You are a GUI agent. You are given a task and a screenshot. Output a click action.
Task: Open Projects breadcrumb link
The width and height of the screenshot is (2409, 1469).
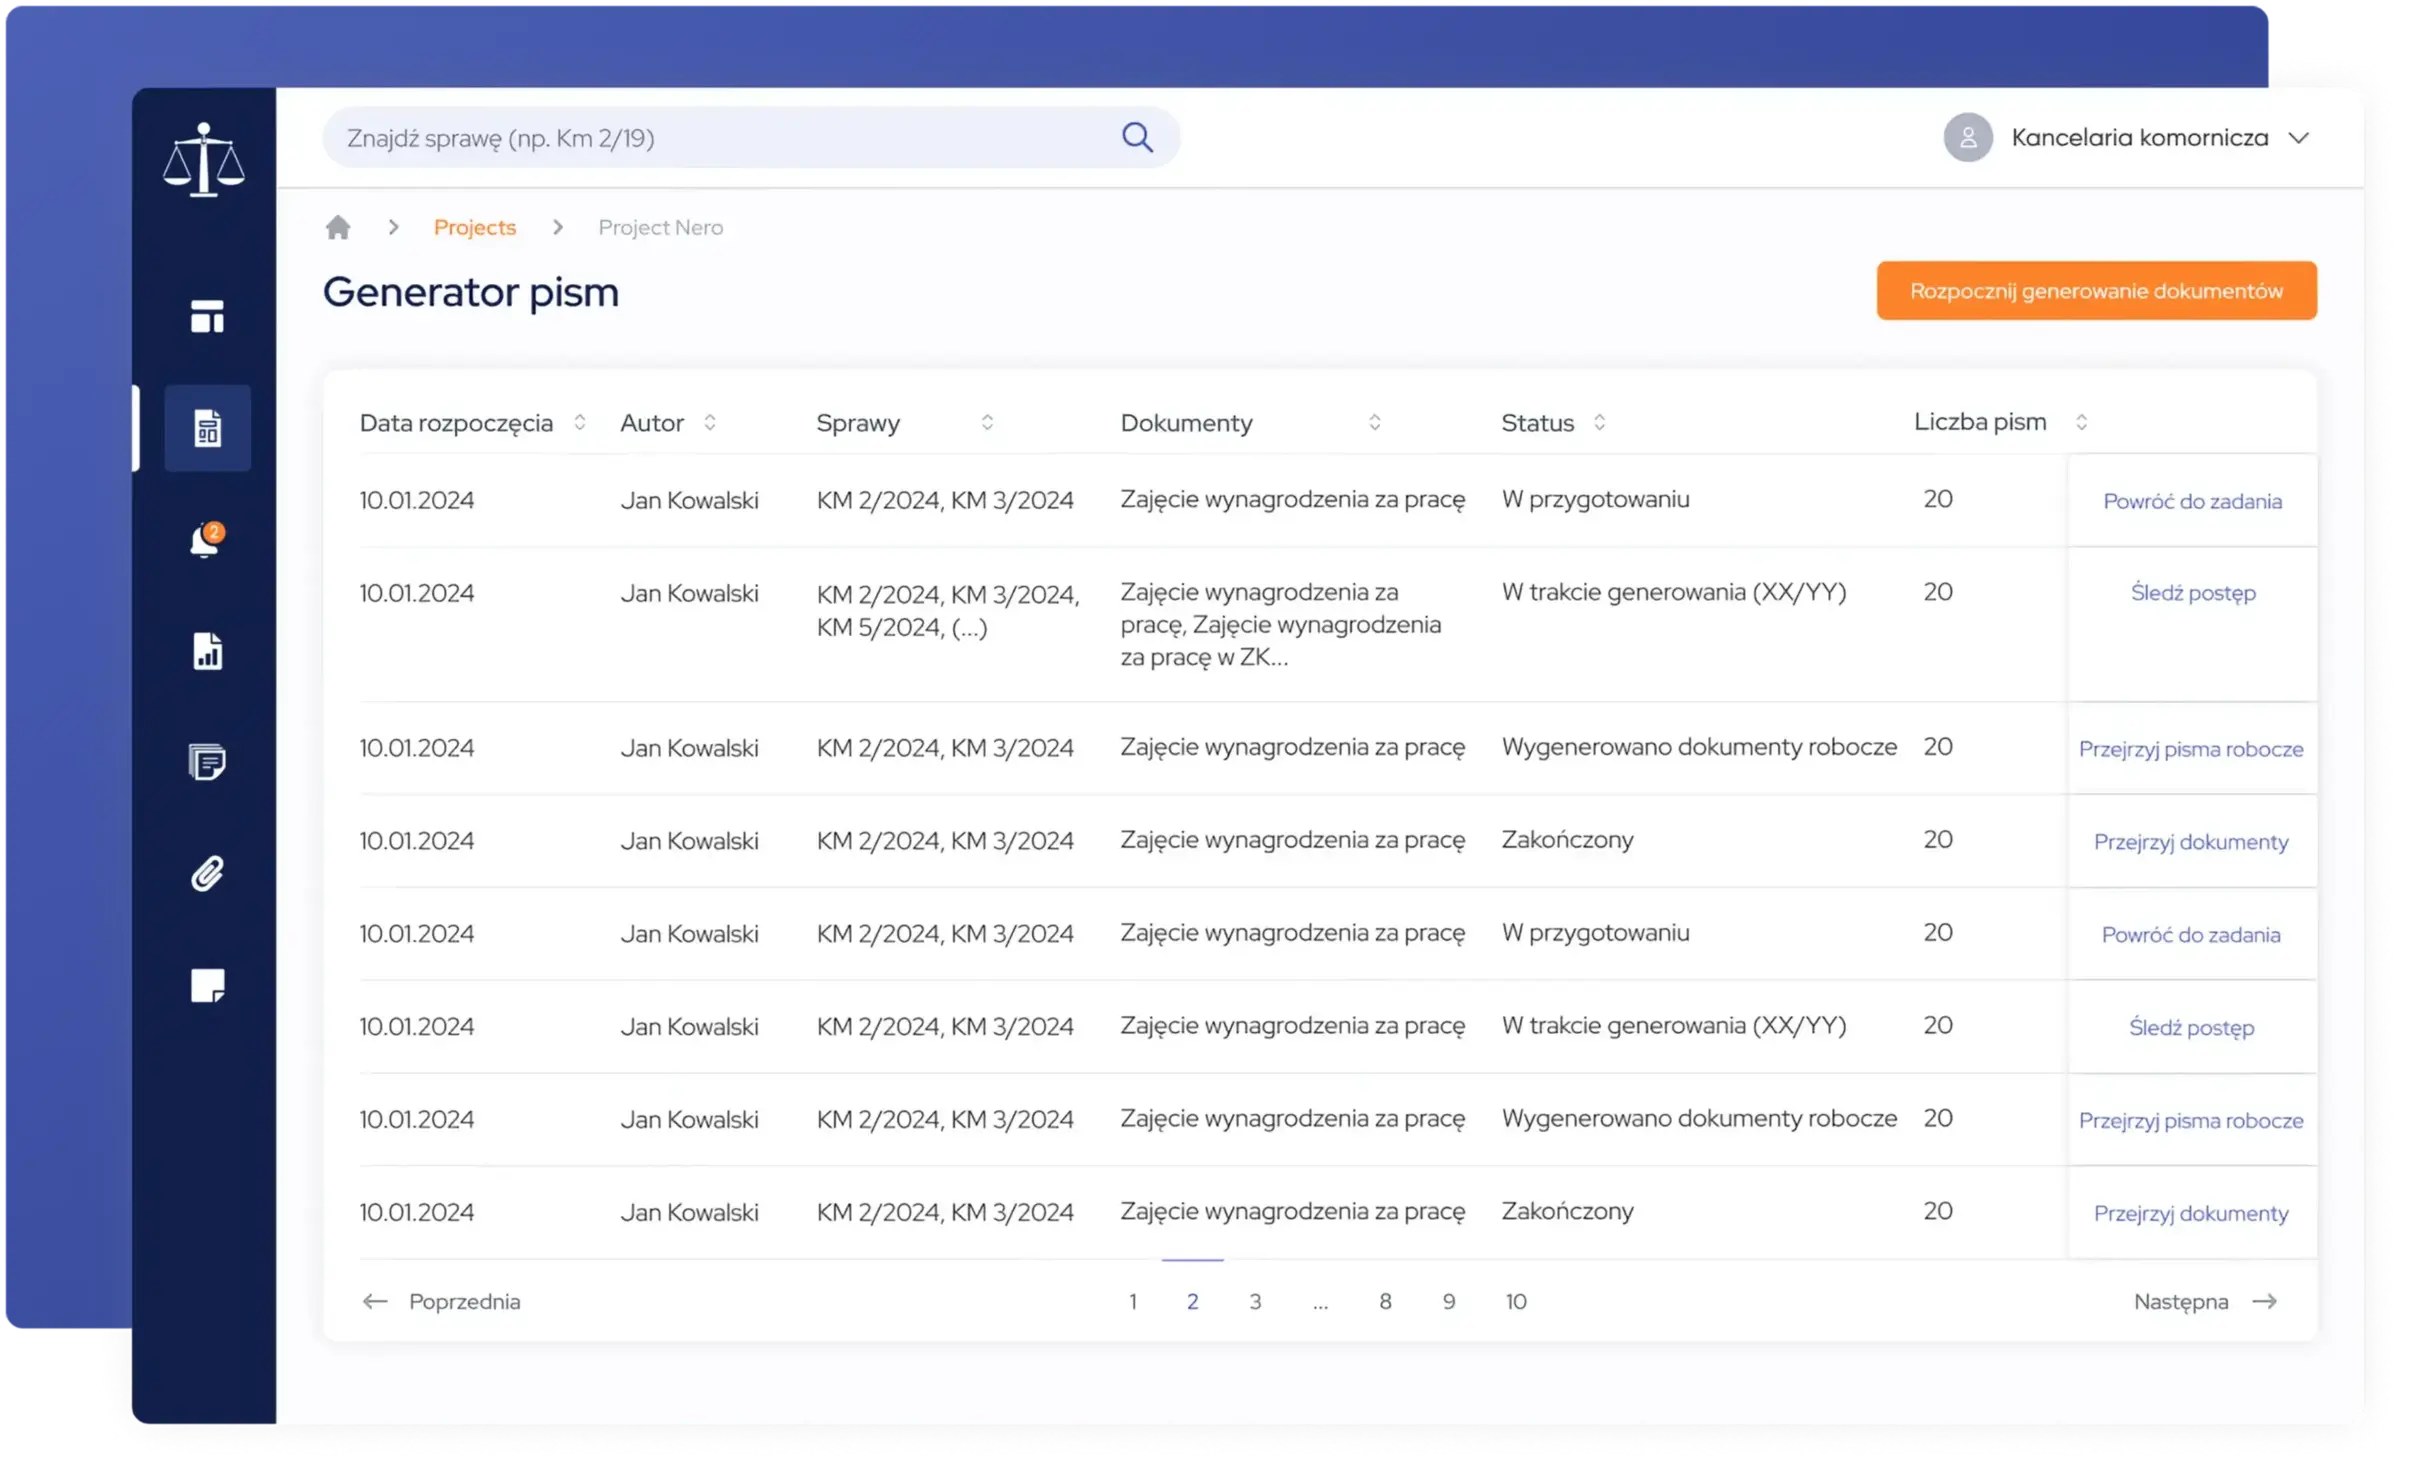475,227
